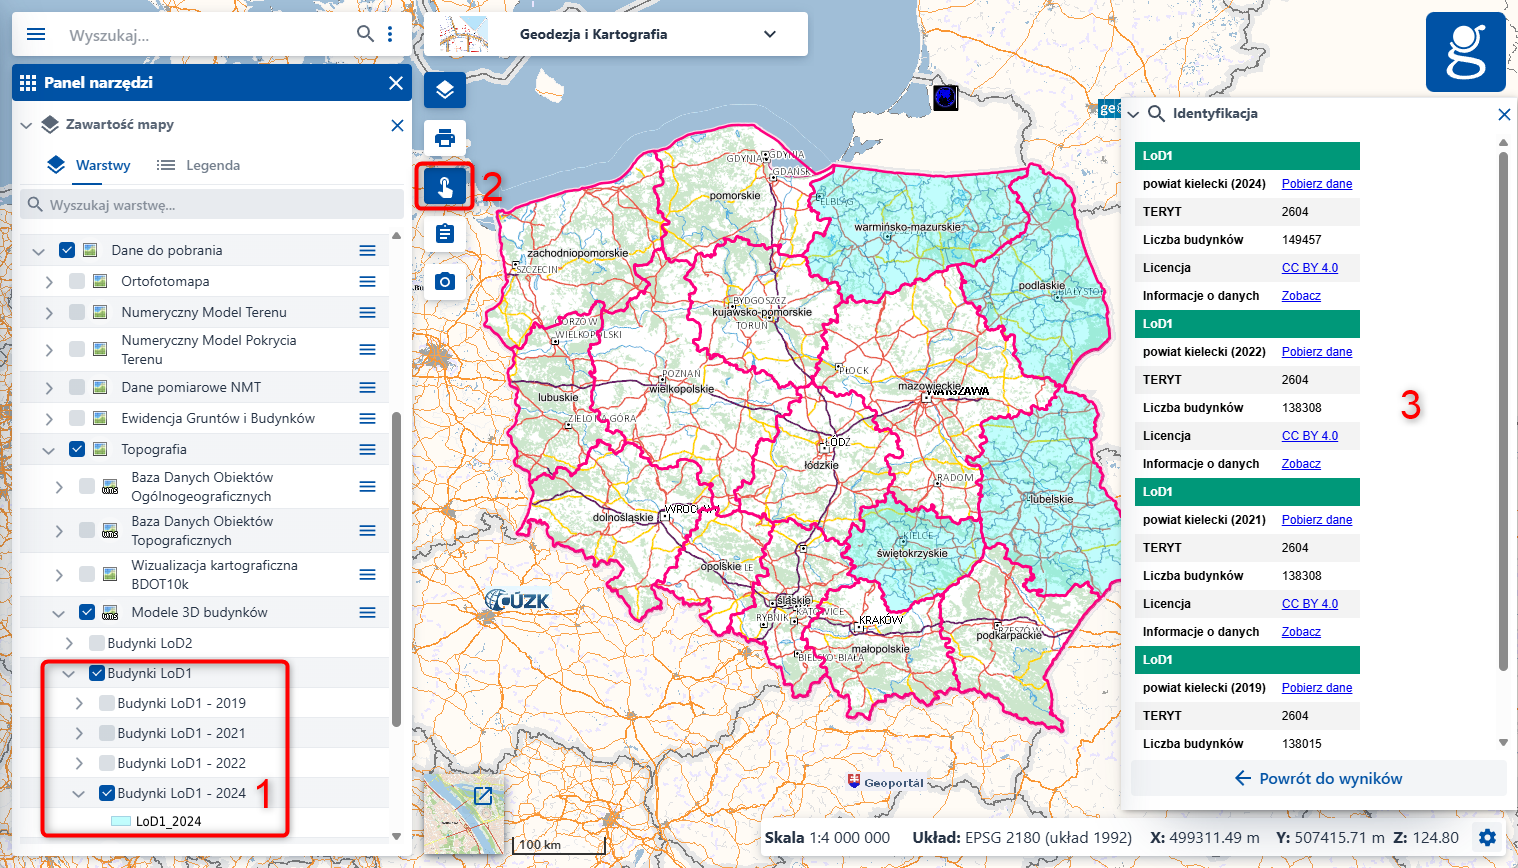Click the search magnifier icon

[365, 34]
